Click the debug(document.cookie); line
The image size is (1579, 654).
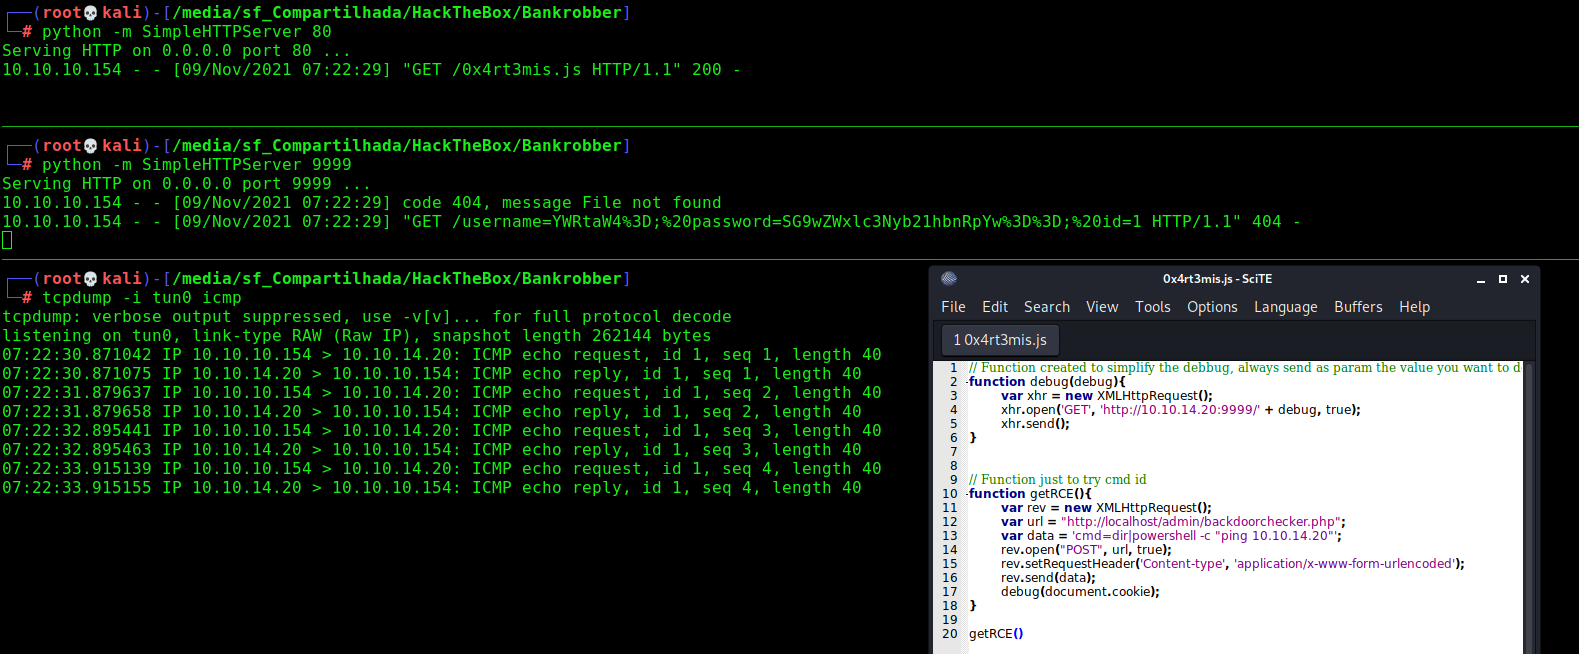click(x=1080, y=592)
